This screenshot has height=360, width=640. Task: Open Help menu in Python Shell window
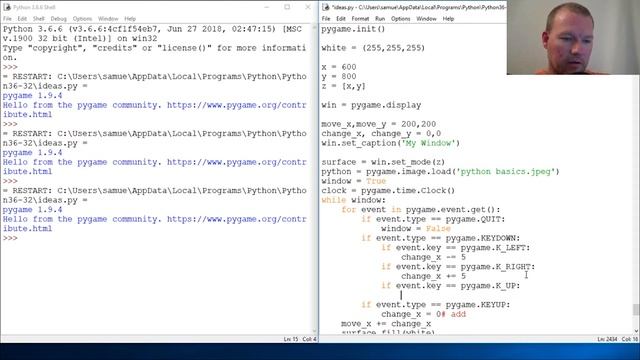(x=130, y=19)
